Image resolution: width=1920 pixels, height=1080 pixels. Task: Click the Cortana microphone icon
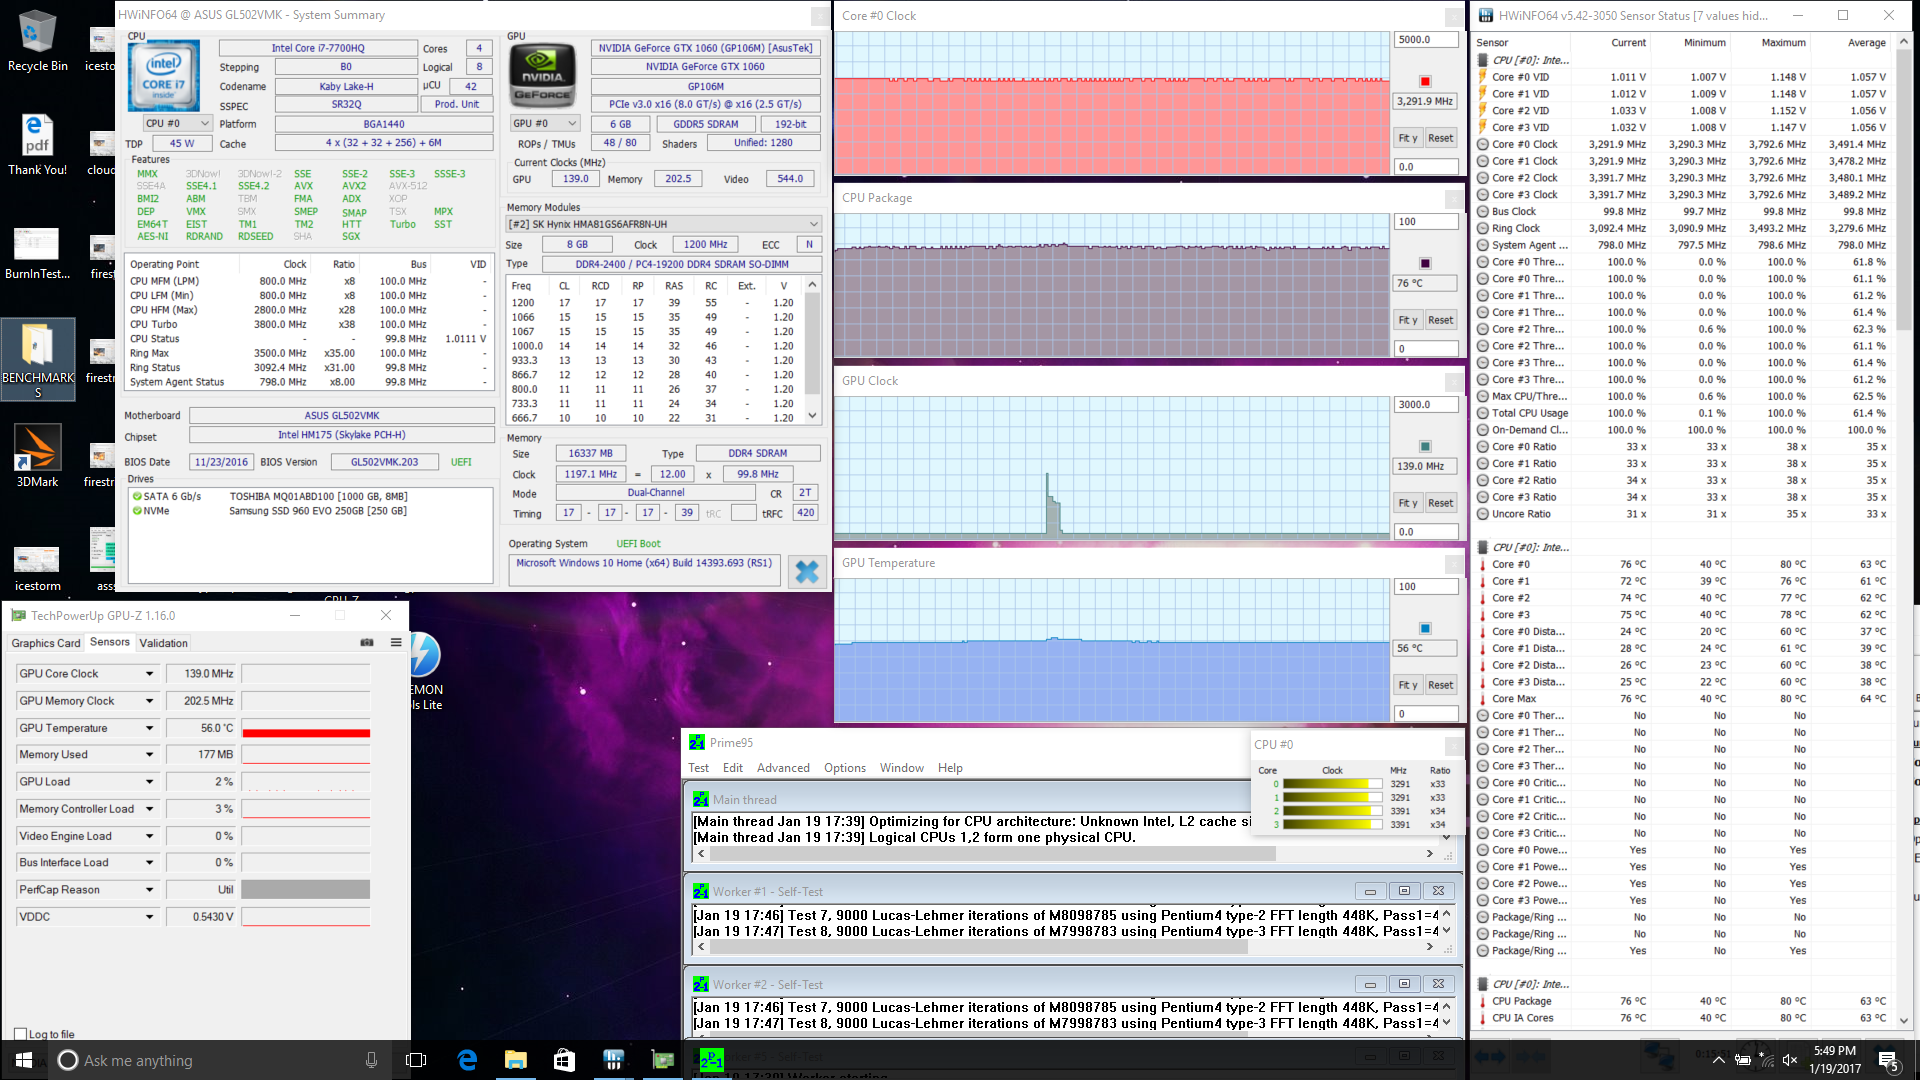pos(371,1060)
